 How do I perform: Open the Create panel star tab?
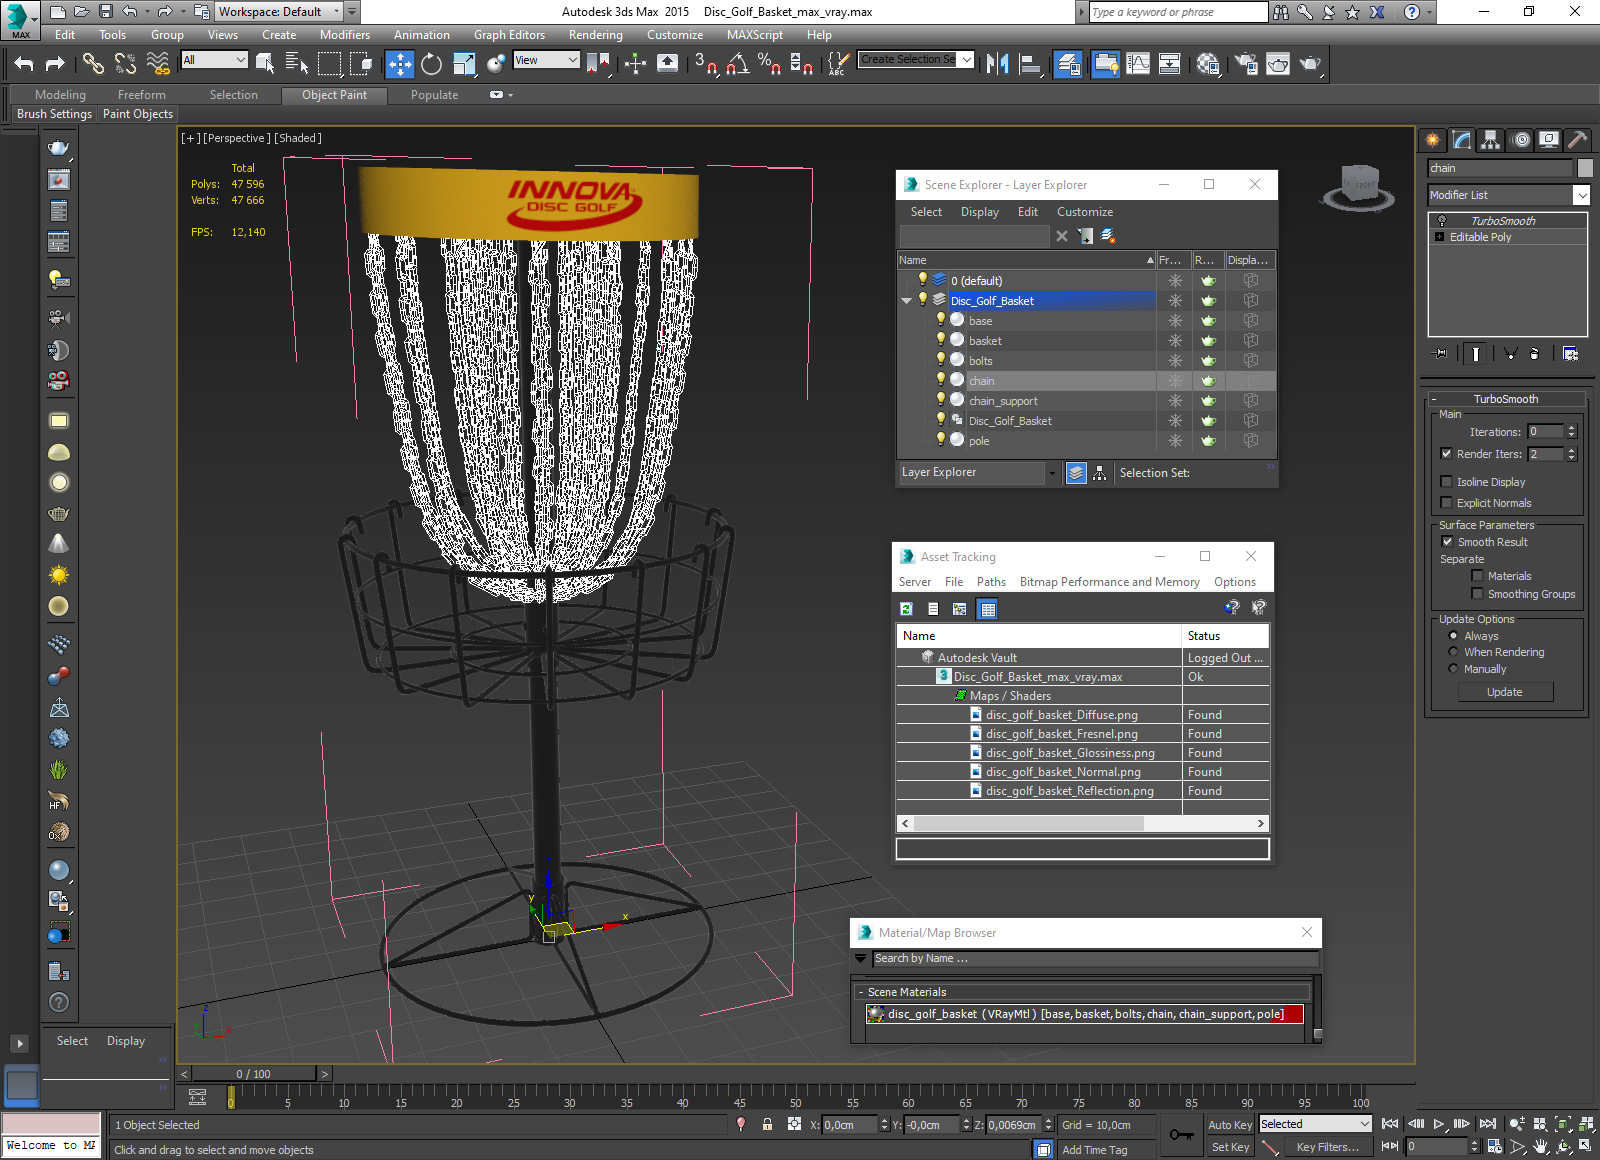[x=1433, y=140]
